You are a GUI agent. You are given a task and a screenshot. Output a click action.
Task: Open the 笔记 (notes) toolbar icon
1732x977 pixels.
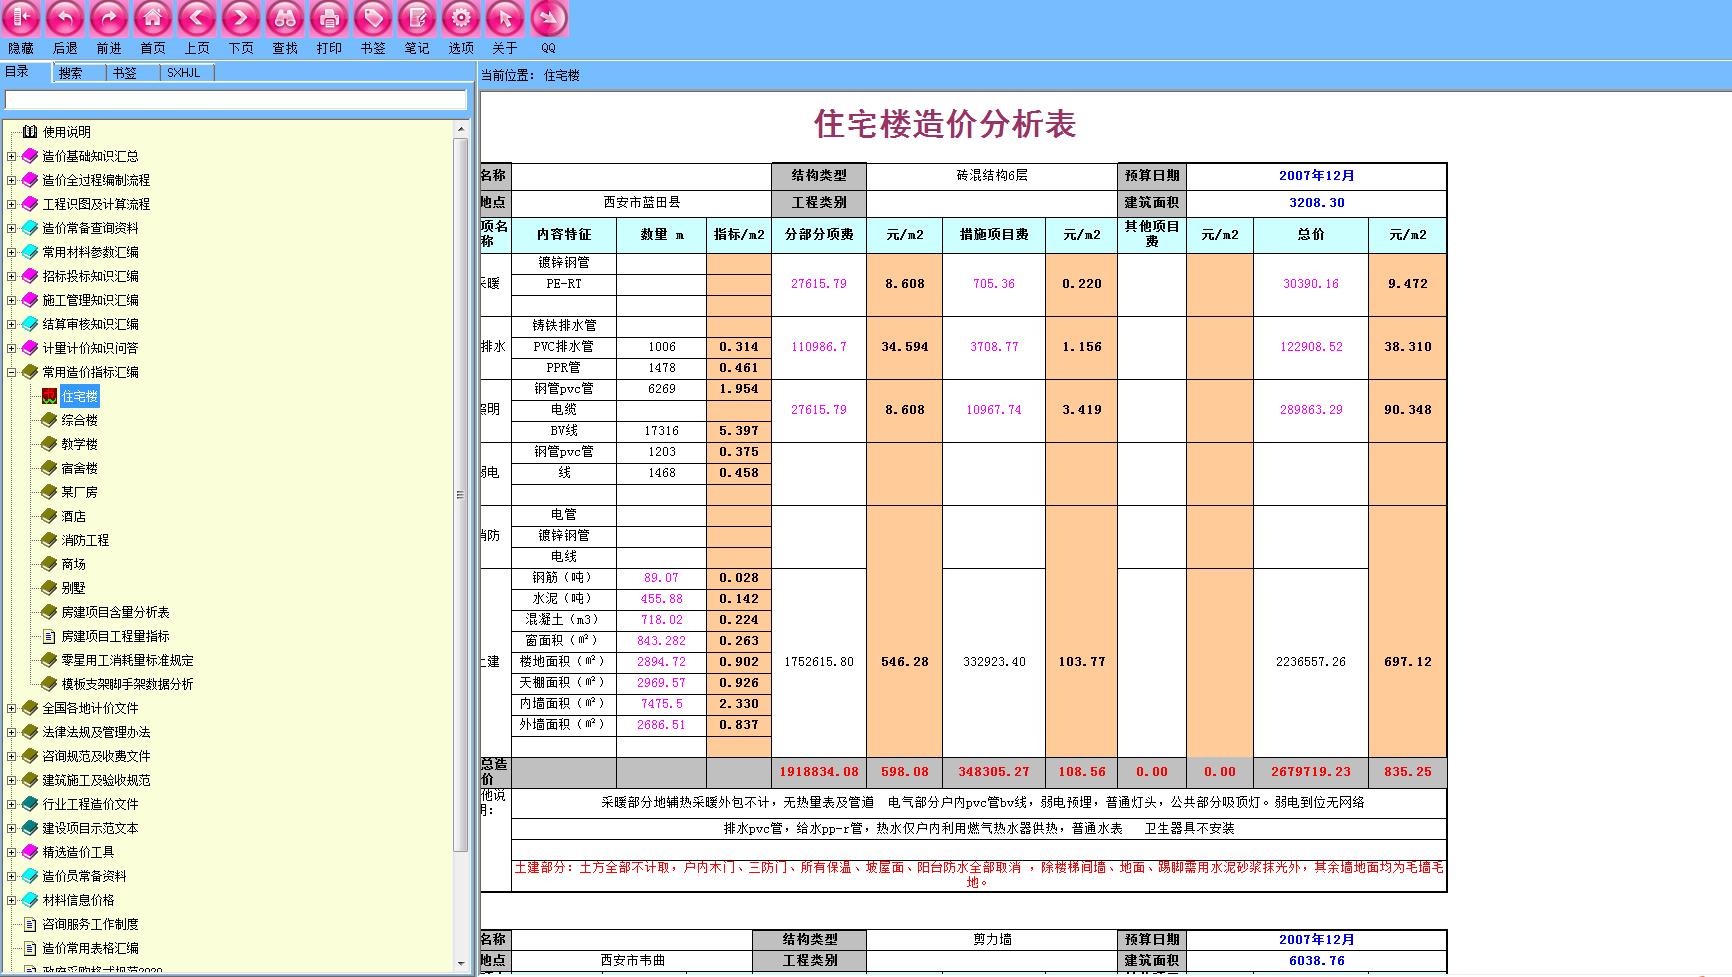(x=417, y=19)
